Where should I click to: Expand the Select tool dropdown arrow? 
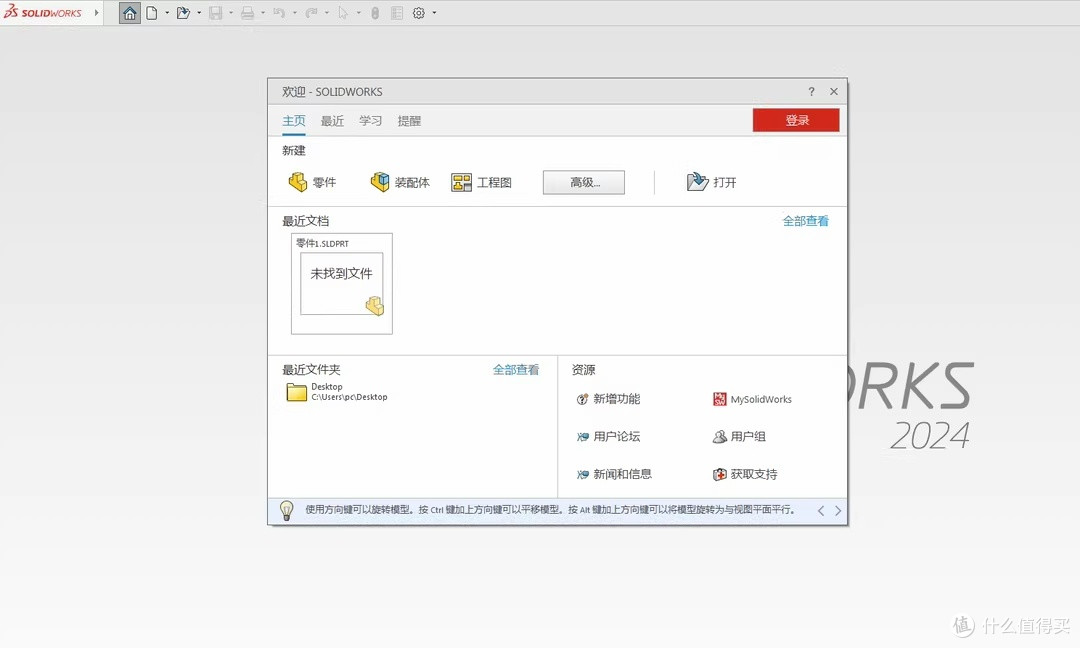359,12
